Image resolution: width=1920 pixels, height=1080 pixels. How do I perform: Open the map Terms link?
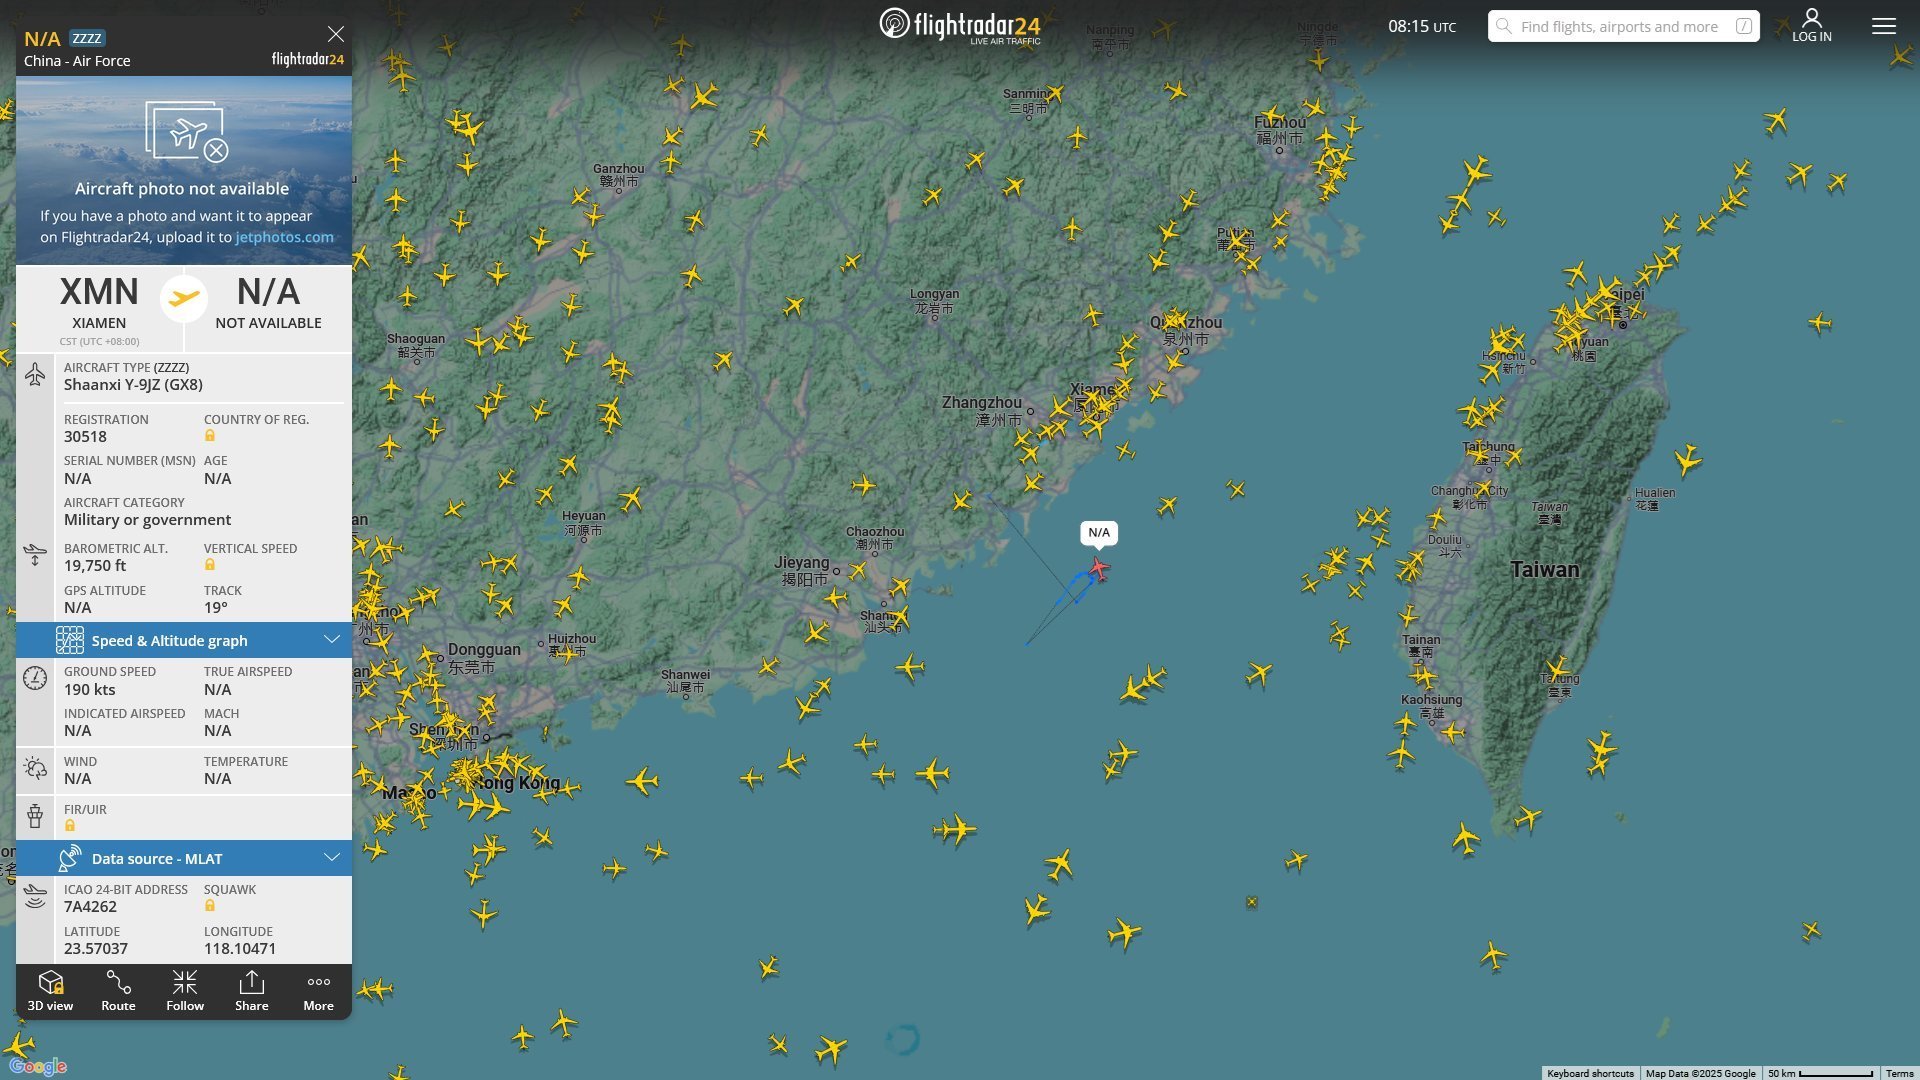click(1899, 1073)
